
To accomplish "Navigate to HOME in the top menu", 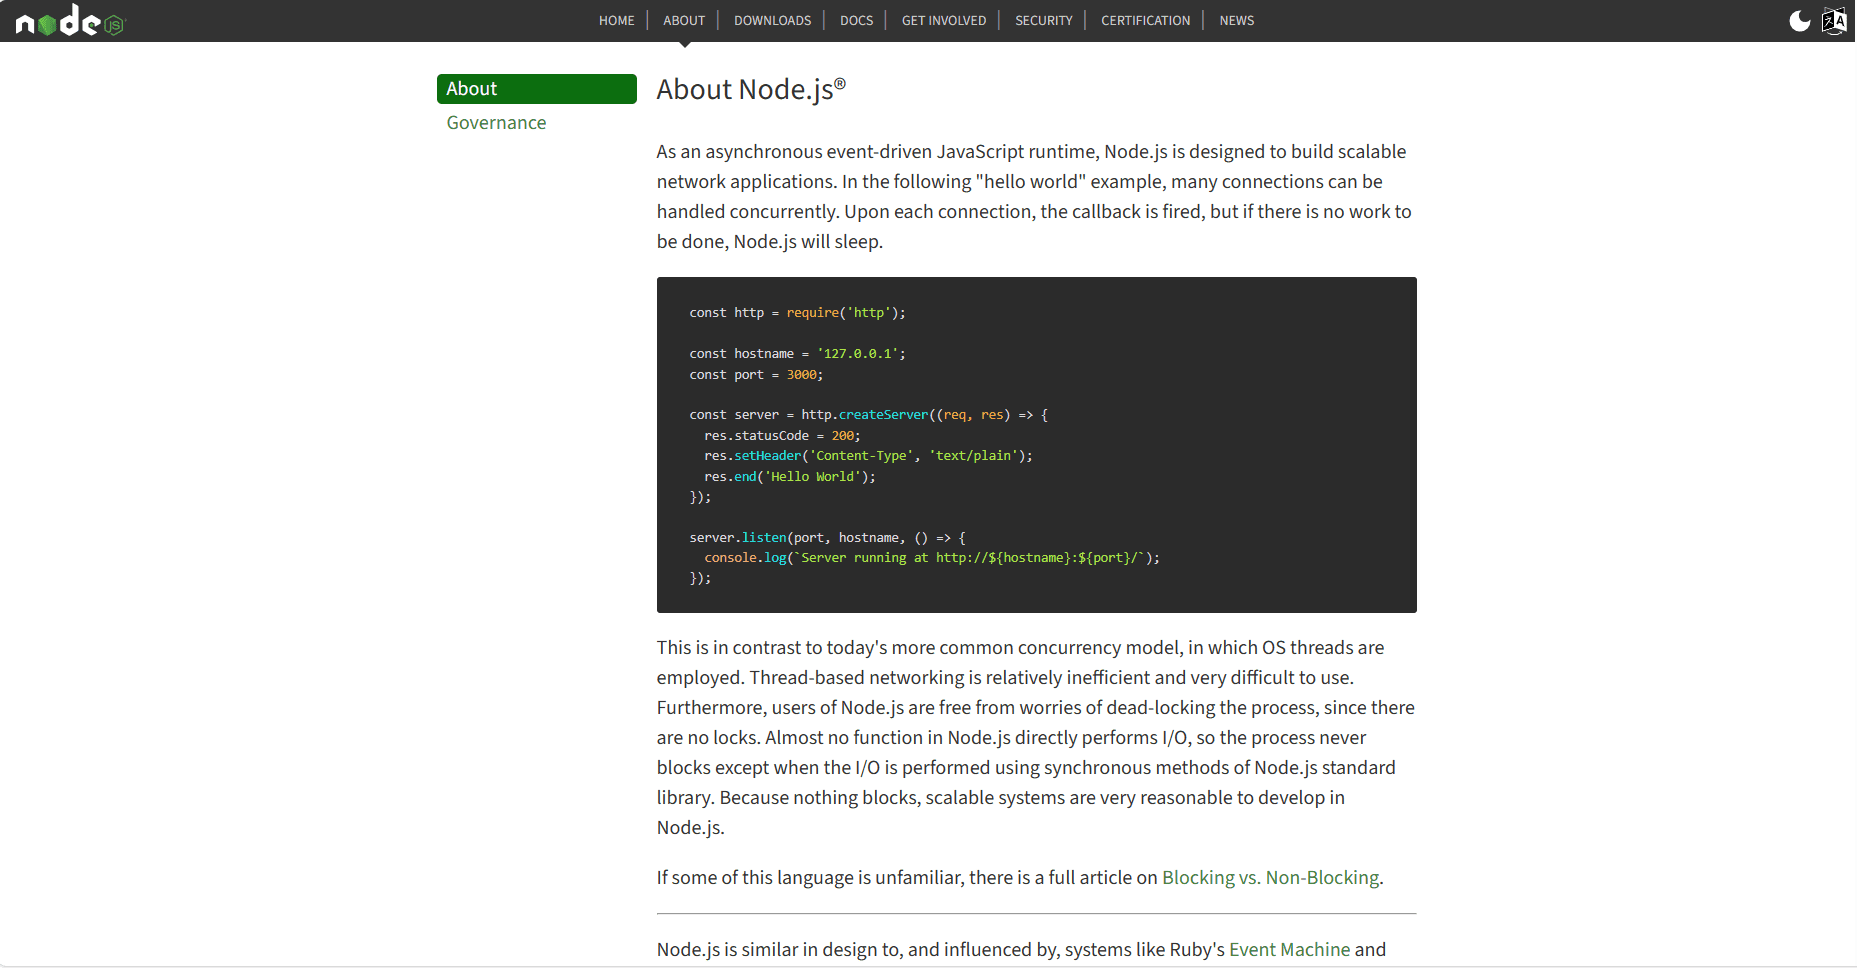I will coord(616,20).
